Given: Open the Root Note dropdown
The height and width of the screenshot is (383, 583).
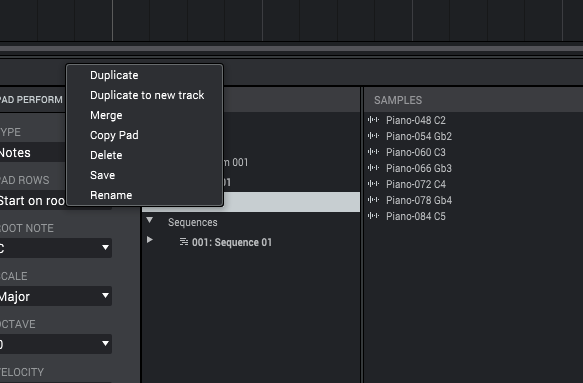Looking at the screenshot, I should [55, 248].
